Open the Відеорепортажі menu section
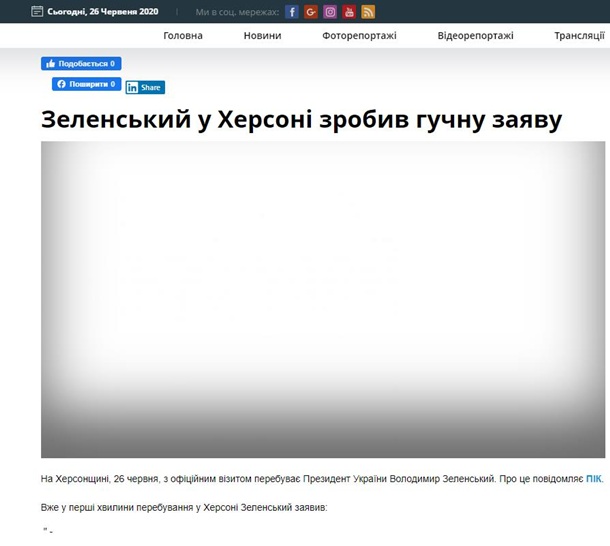610x546 pixels. 475,36
